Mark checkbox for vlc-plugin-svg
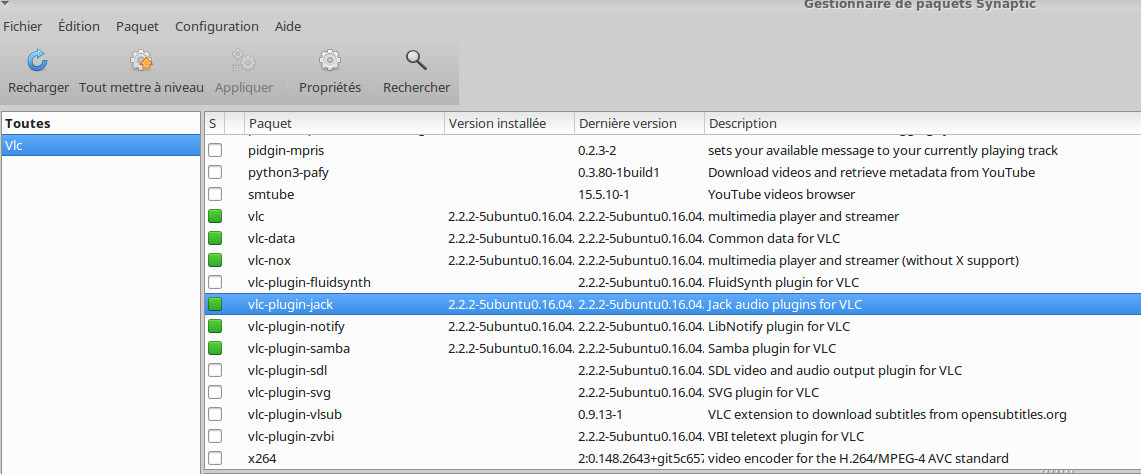Image resolution: width=1141 pixels, height=474 pixels. (215, 392)
